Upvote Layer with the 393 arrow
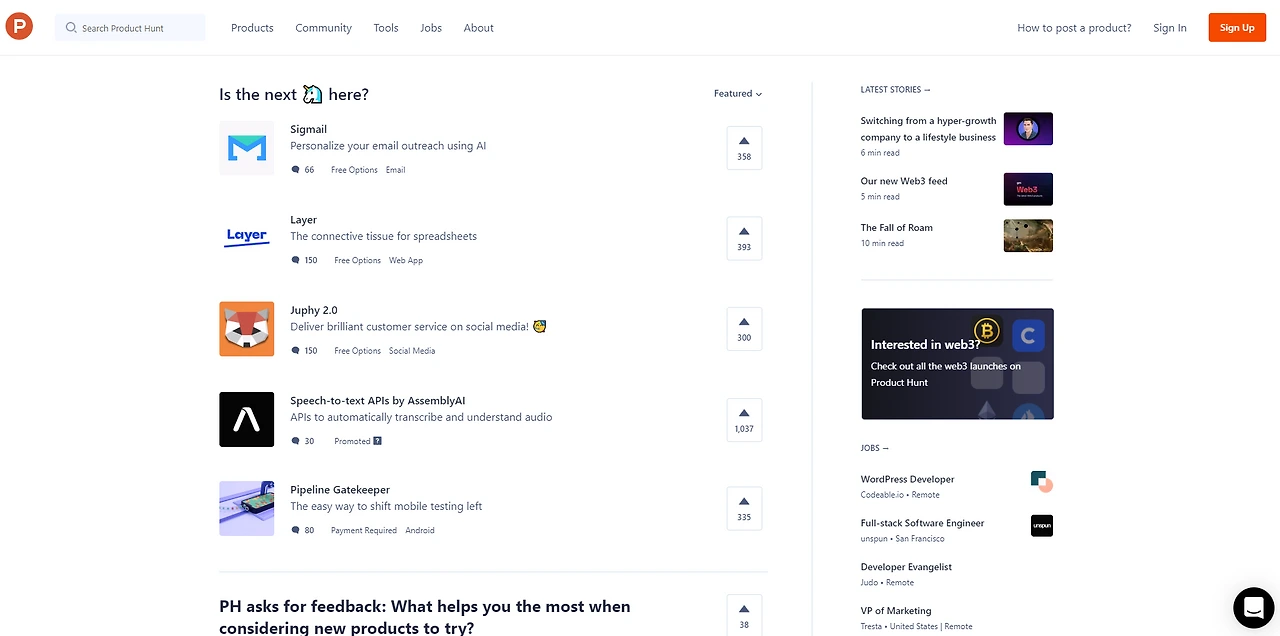The height and width of the screenshot is (636, 1280). coord(744,238)
